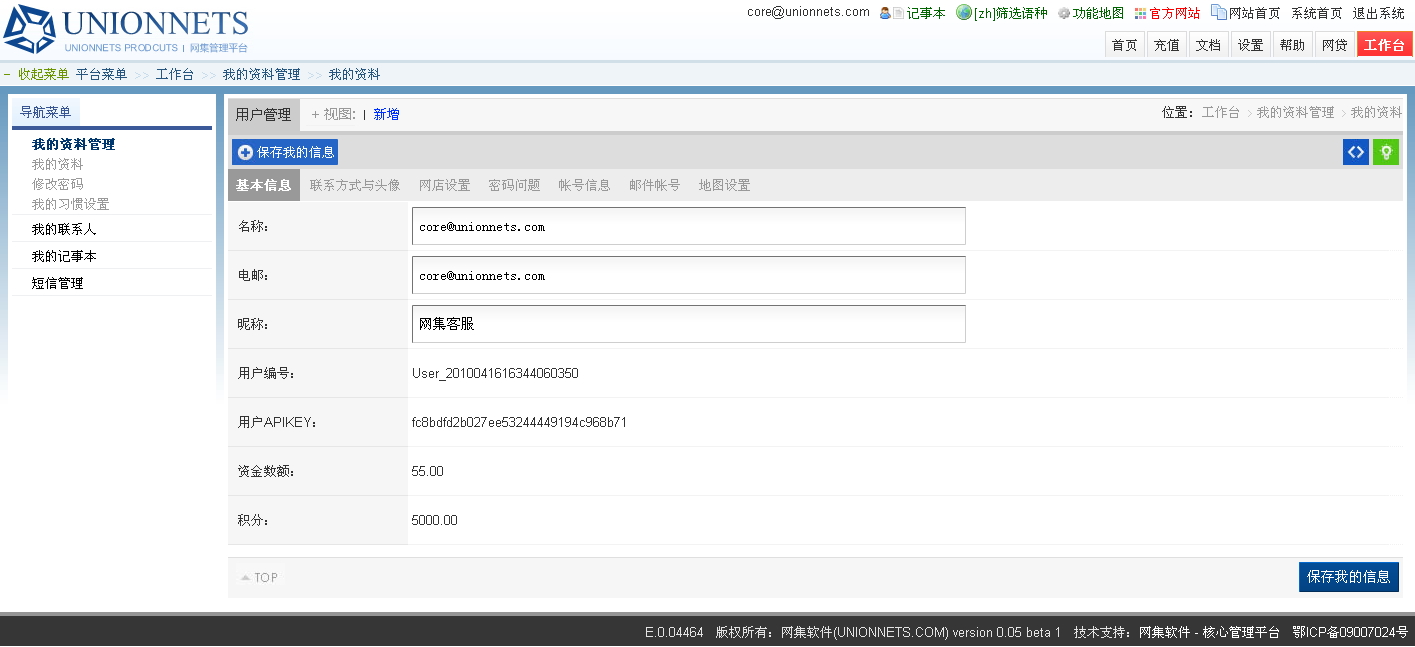Click the user icon beside 记事本
This screenshot has height=647, width=1415.
(x=885, y=14)
